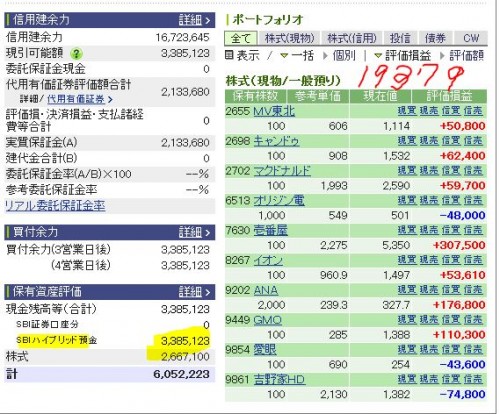This screenshot has height=414, width=500.
Task: Click 現買 for MV東北
Action: click(x=407, y=111)
